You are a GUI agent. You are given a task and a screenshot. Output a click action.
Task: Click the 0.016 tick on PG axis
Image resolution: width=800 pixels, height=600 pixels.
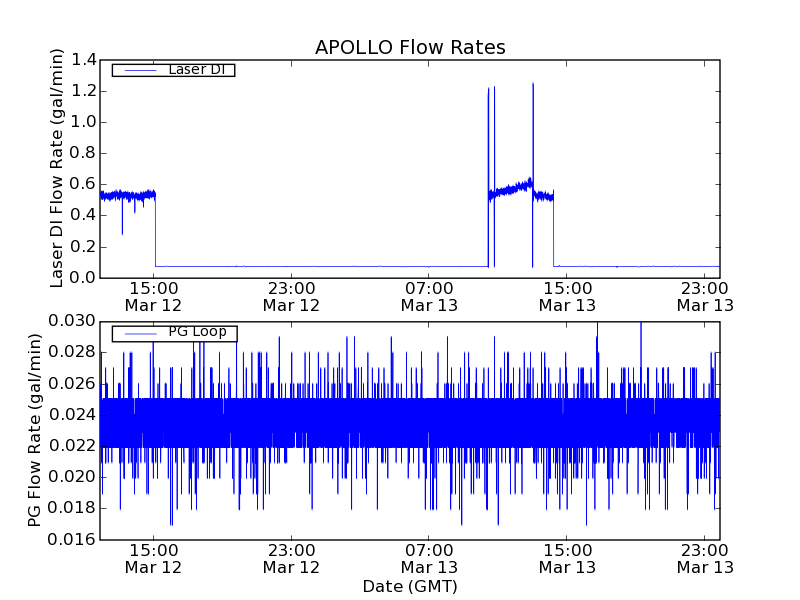click(72, 539)
